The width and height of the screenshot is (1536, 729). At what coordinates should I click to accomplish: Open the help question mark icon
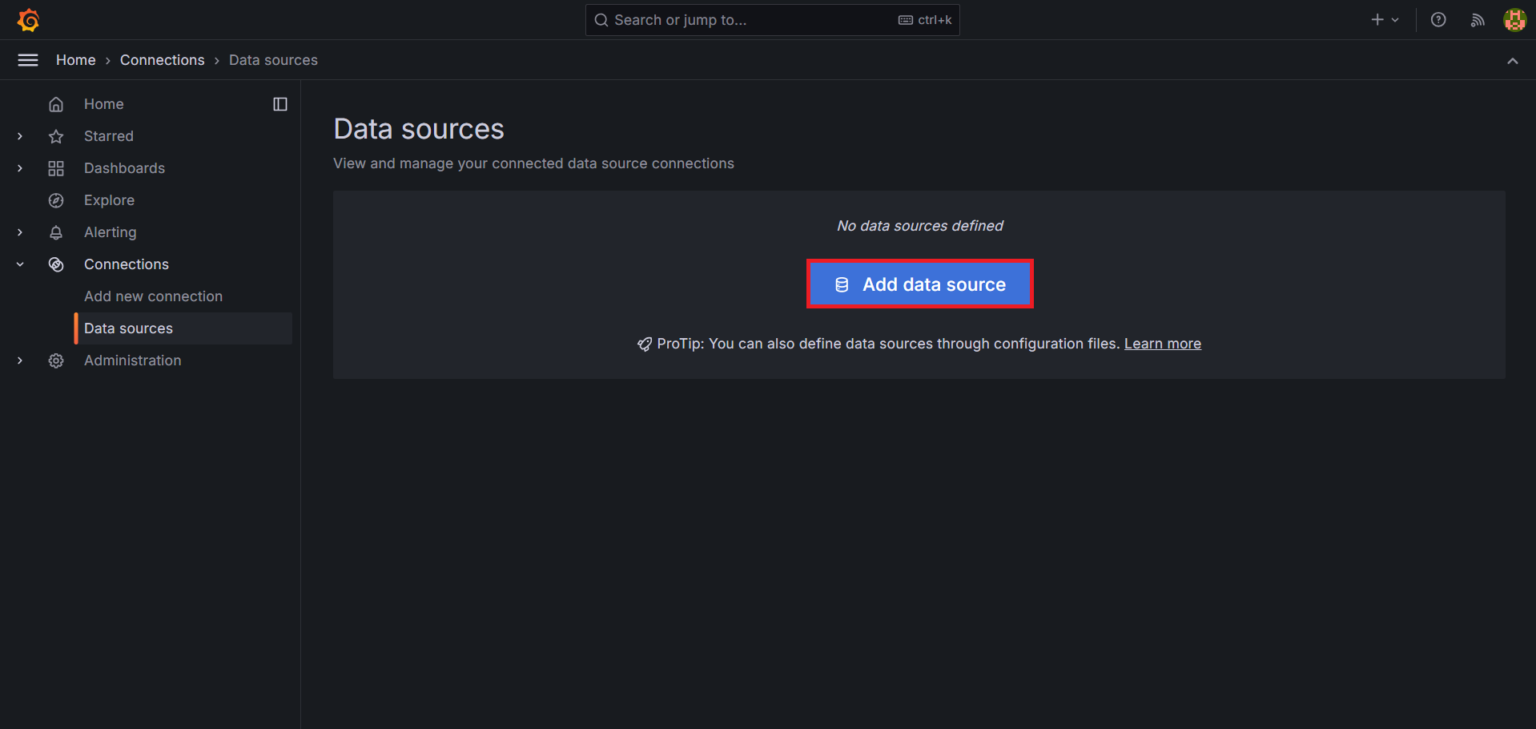click(x=1438, y=20)
